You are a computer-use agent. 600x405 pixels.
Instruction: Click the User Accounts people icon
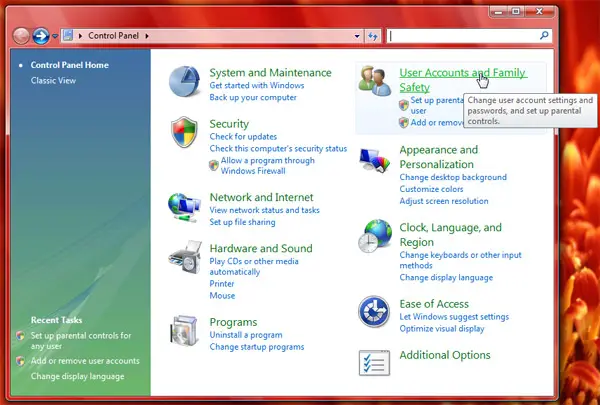375,80
